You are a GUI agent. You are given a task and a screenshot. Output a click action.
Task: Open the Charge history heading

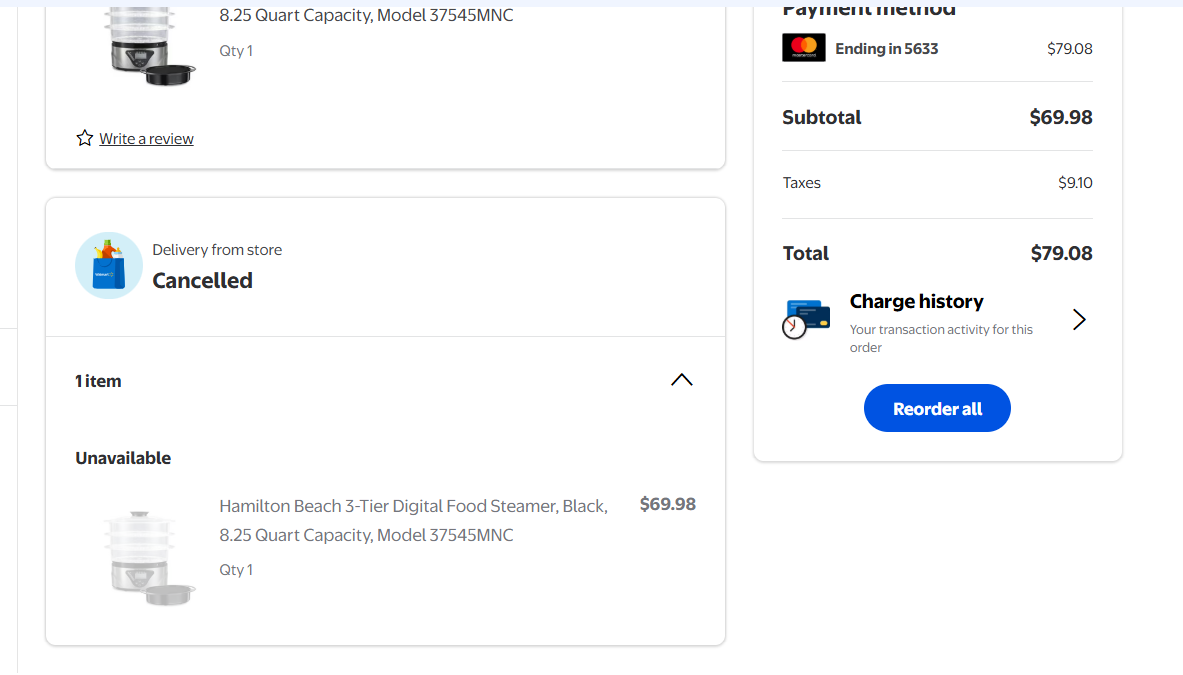click(916, 302)
